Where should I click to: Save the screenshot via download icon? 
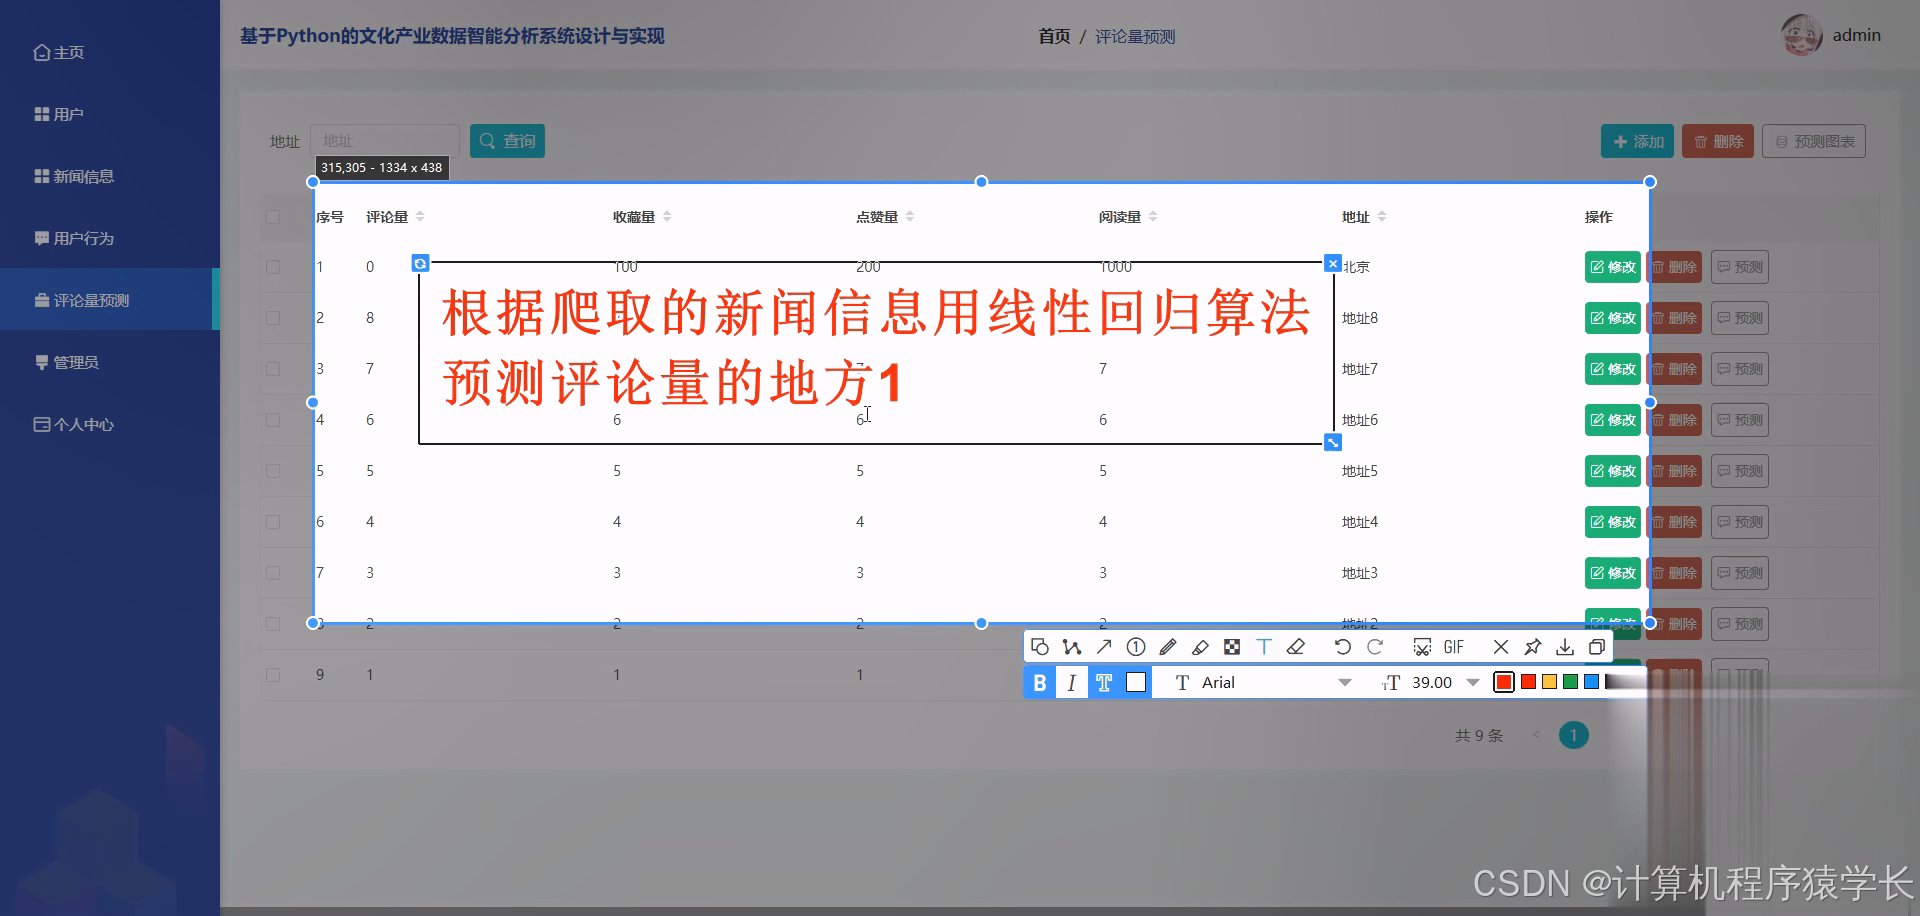click(x=1564, y=647)
